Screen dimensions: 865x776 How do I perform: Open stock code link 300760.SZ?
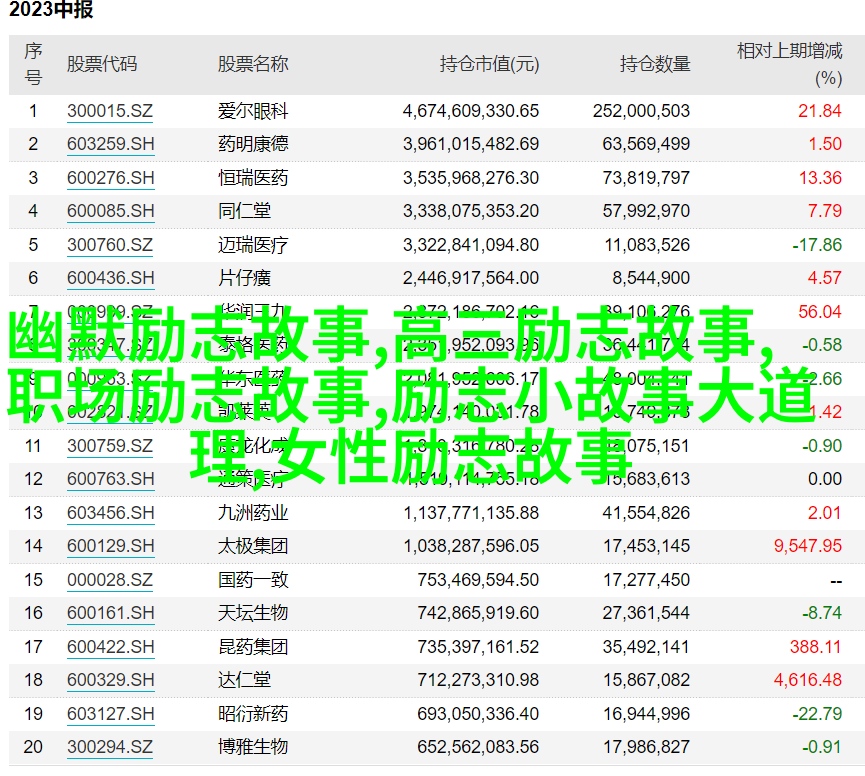point(110,244)
